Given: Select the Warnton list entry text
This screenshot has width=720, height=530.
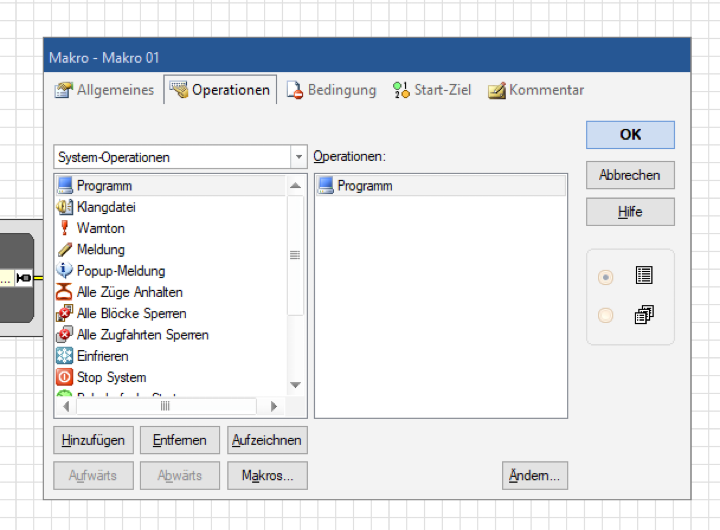Looking at the screenshot, I should click(101, 228).
